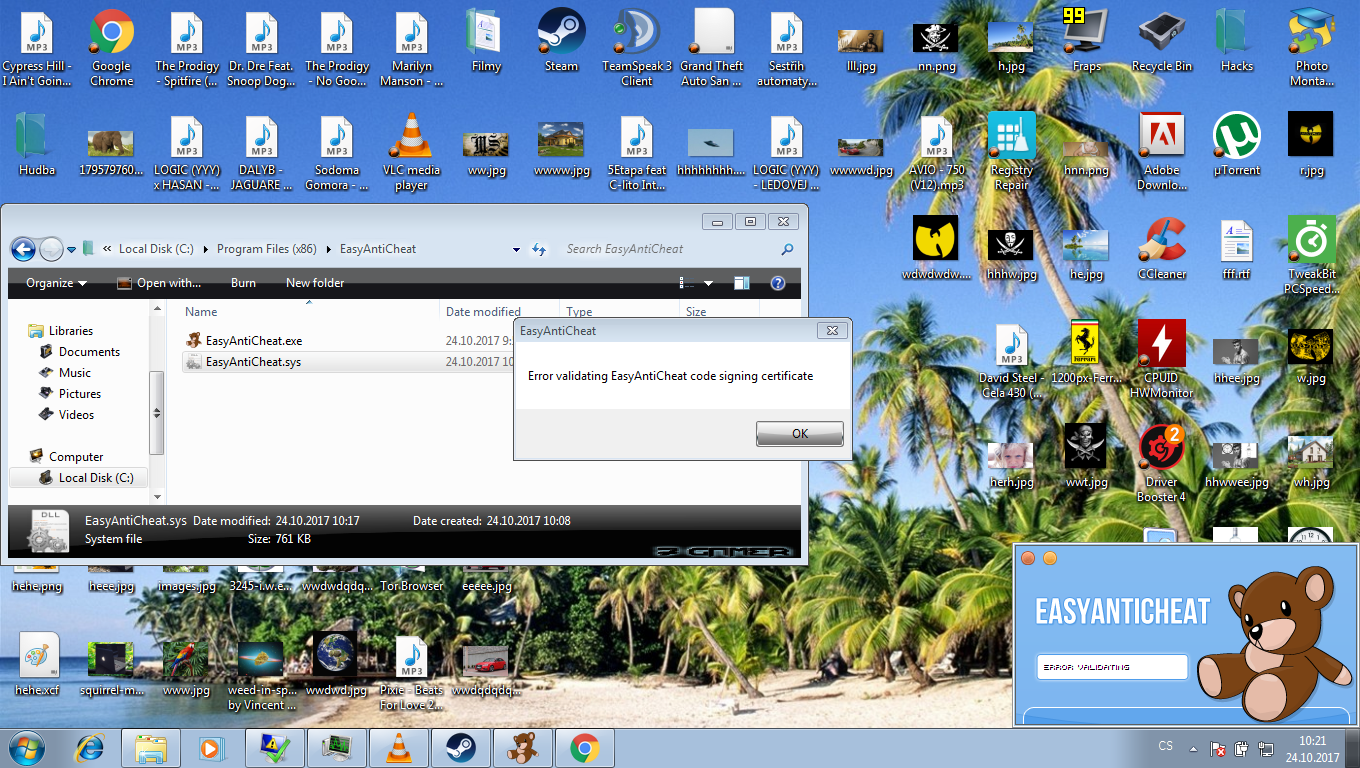Open the address bar history dropdown
The height and width of the screenshot is (768, 1360).
click(516, 249)
